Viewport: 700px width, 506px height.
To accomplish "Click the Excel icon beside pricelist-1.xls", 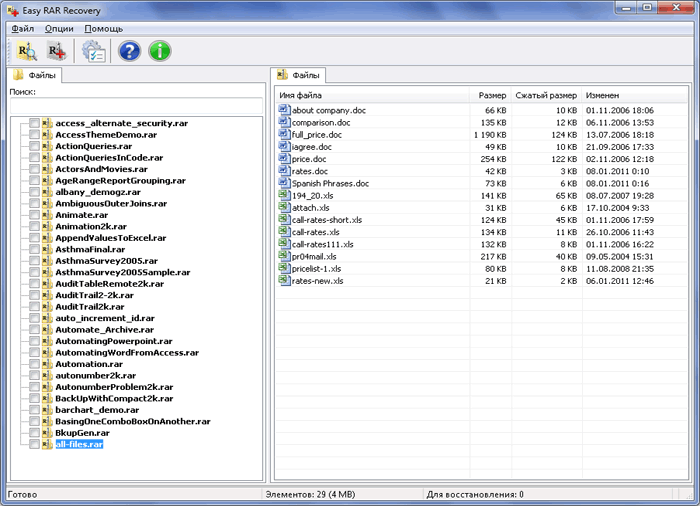I will tap(284, 268).
